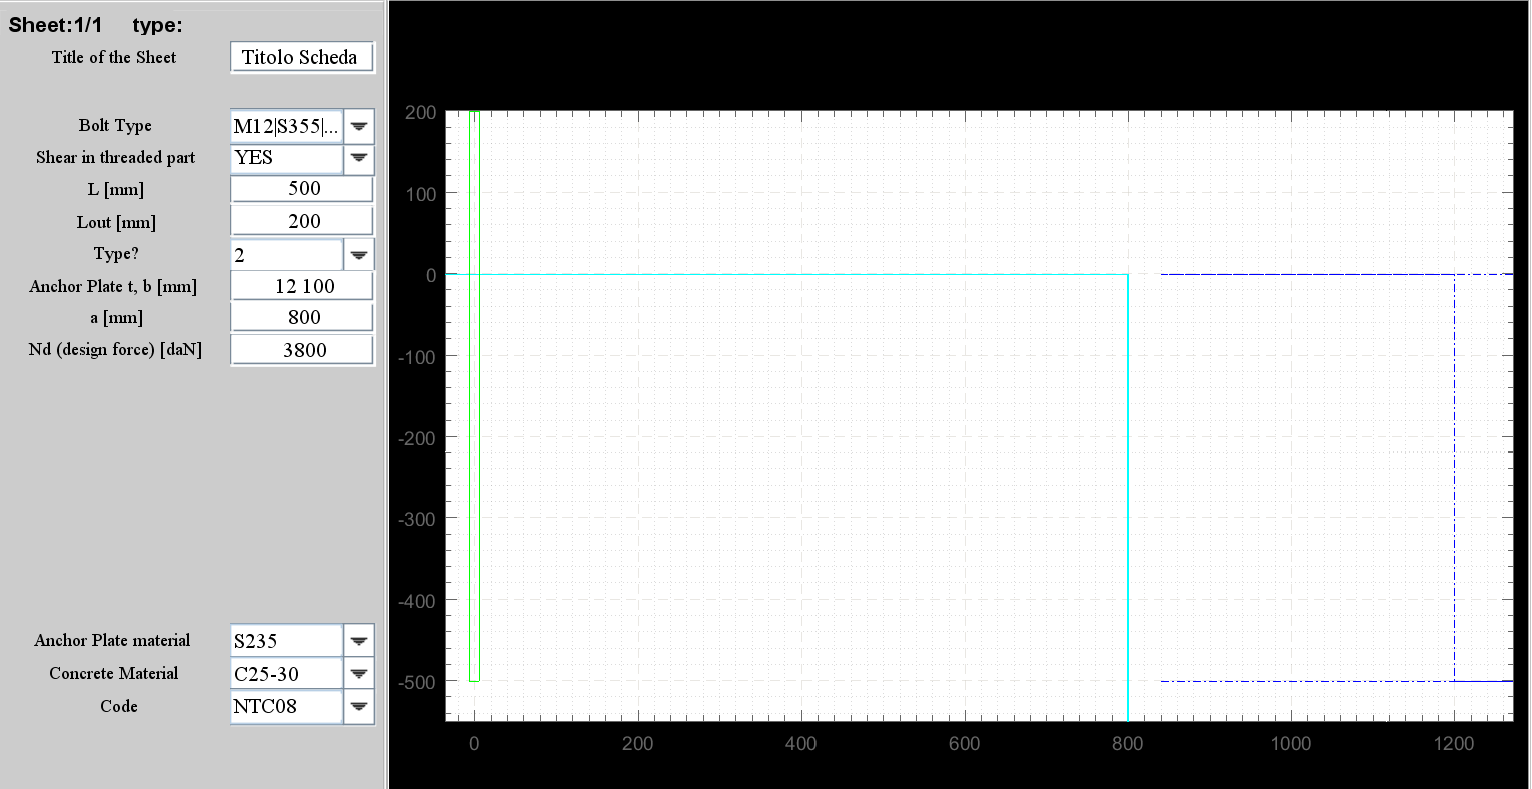Expand the Shear in threaded part dropdown

coord(359,158)
